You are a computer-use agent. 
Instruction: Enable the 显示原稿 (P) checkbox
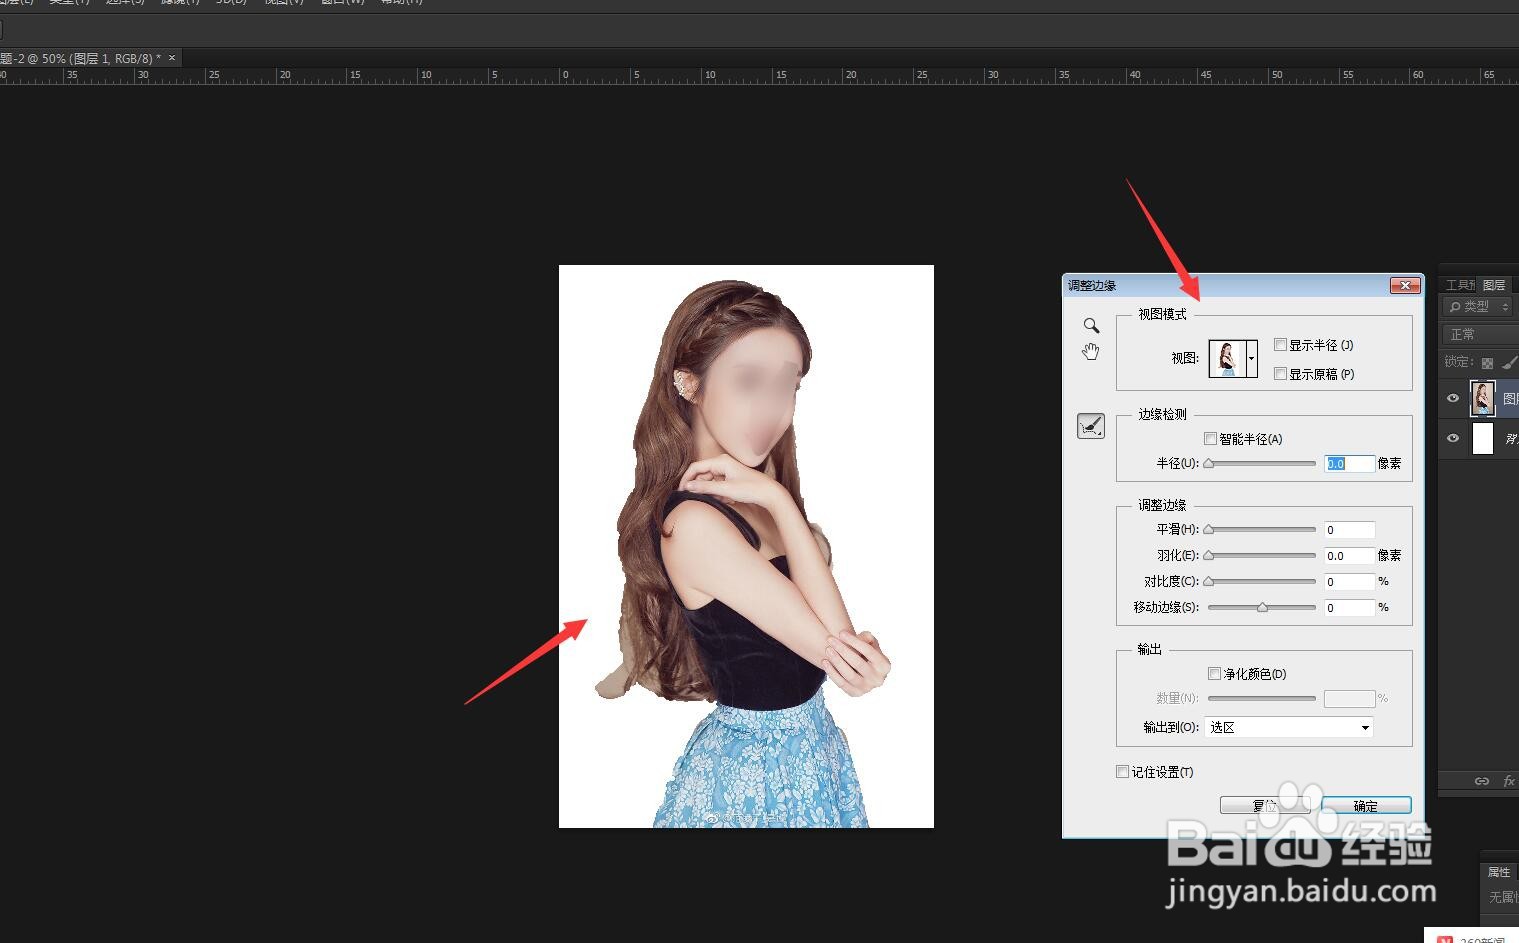pos(1280,374)
